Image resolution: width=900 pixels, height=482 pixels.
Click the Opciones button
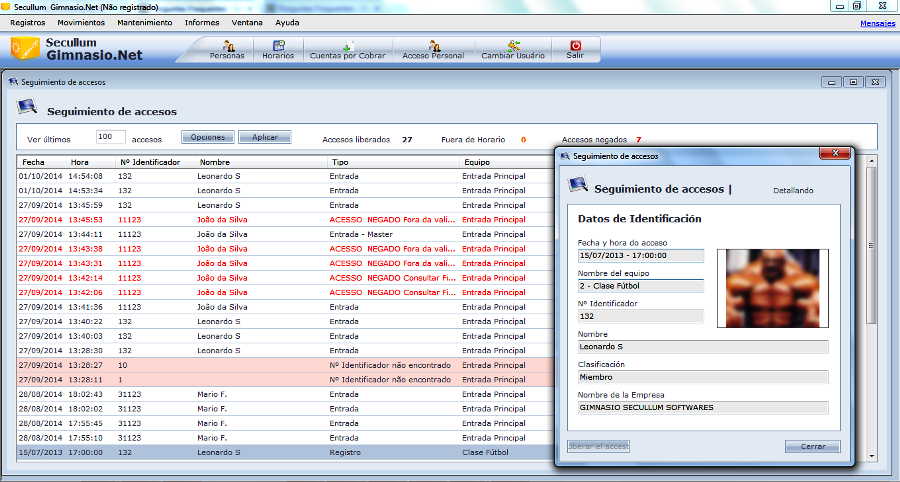coord(207,137)
